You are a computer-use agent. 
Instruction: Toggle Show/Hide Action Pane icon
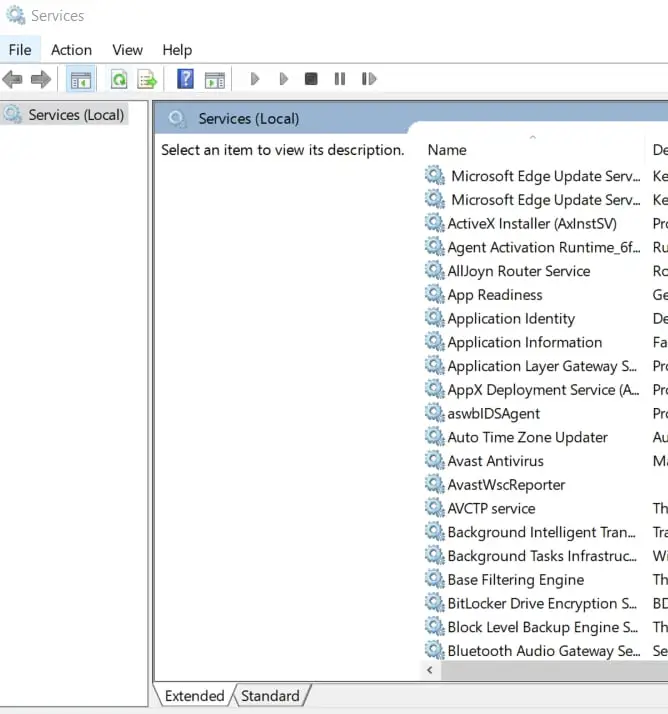(x=214, y=80)
